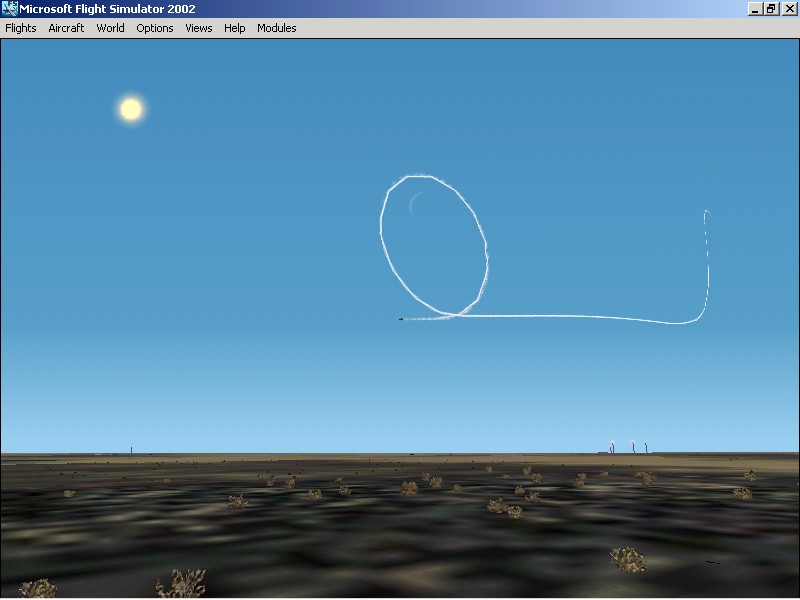Open the Modules menu
This screenshot has width=800, height=600.
(277, 28)
